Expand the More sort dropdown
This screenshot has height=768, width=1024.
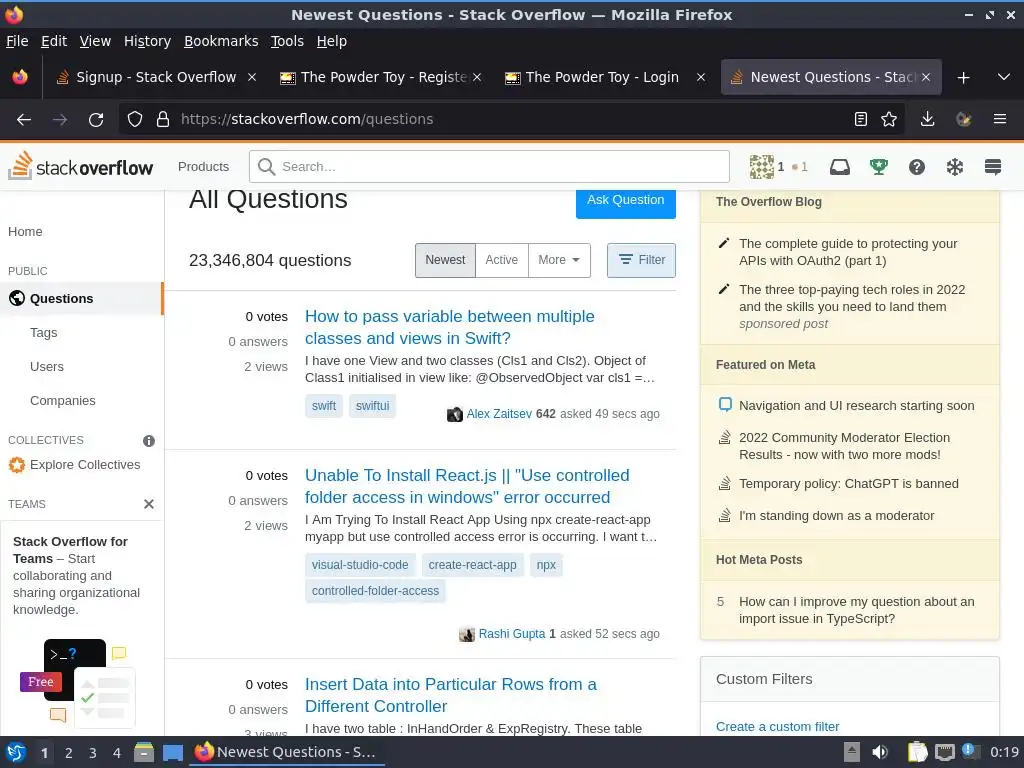[559, 260]
